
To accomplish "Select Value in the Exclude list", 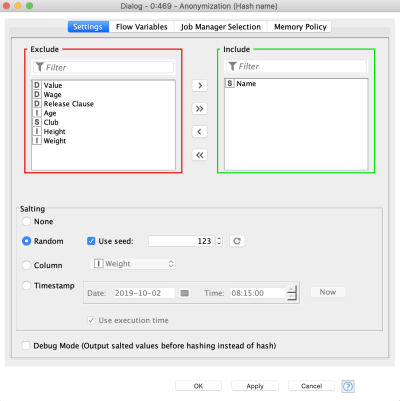I will tap(103, 85).
